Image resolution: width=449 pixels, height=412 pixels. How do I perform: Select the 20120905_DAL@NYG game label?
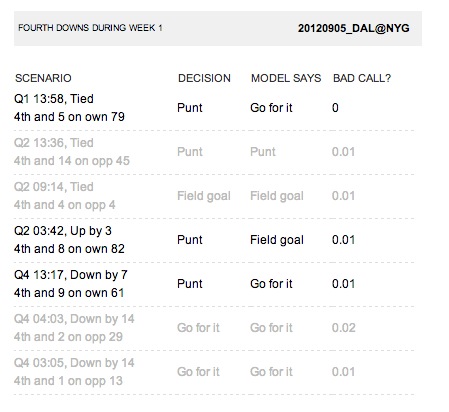click(x=353, y=28)
